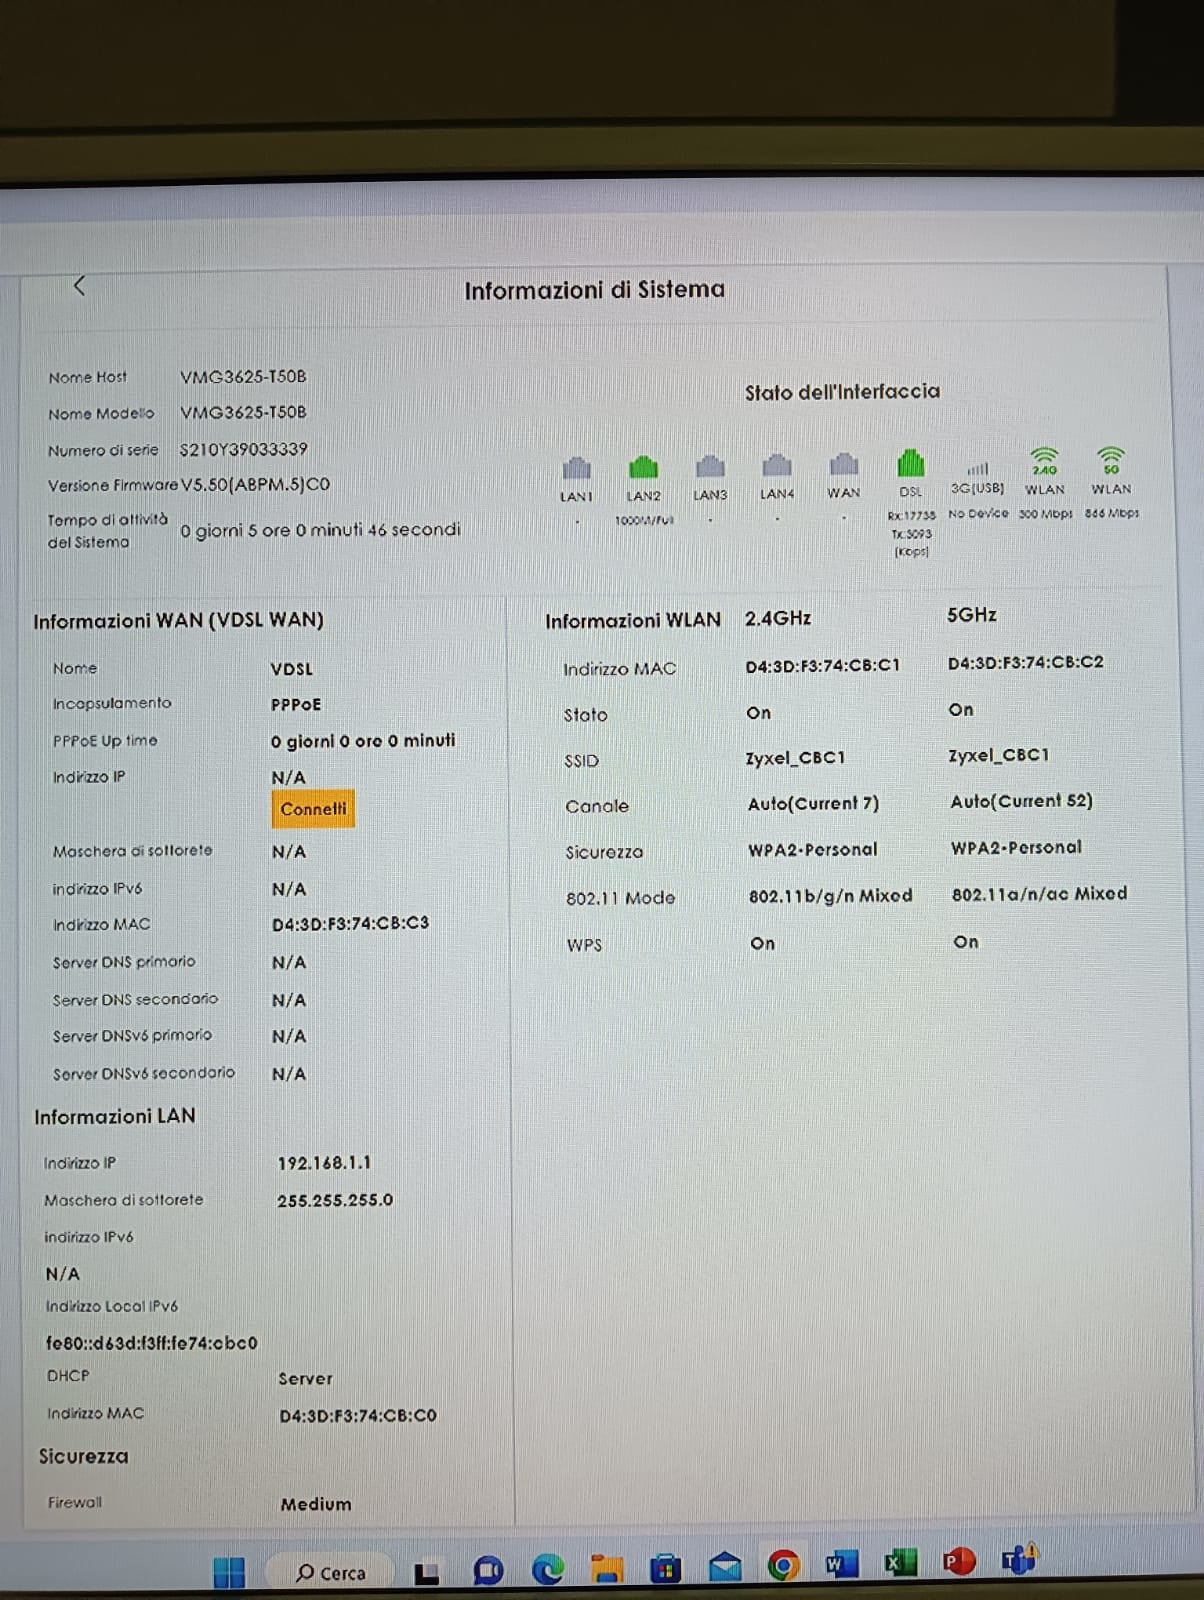Launch PowerPoint from the taskbar

pos(959,1561)
